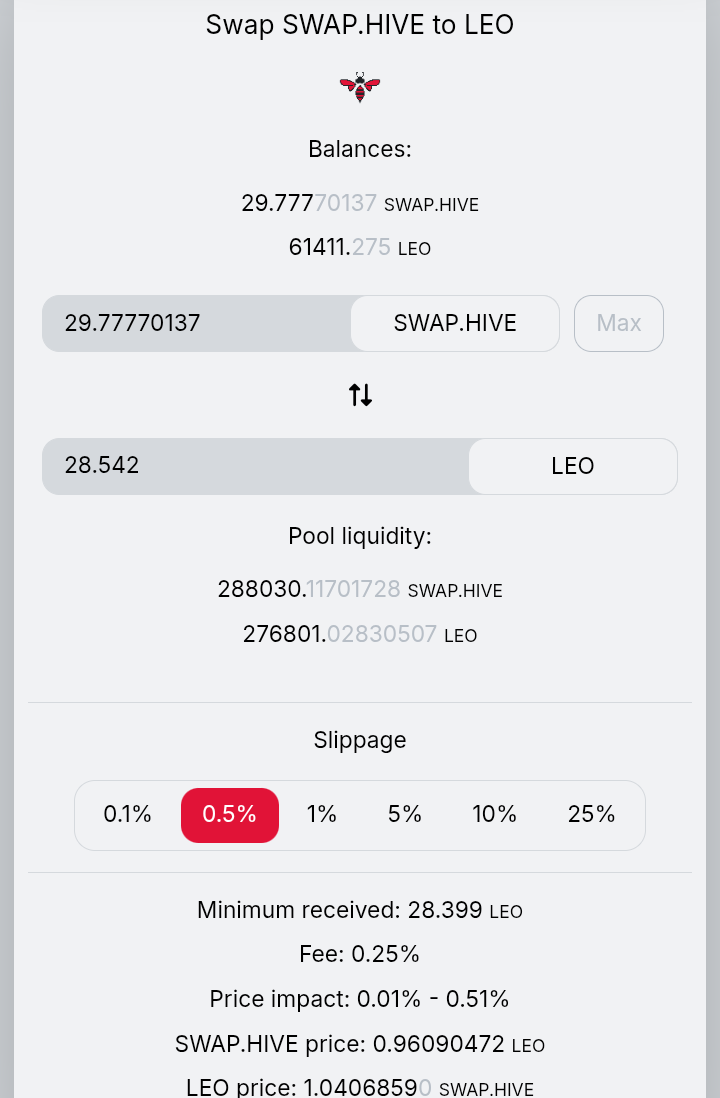Swap token direction with the arrows icon
The height and width of the screenshot is (1098, 720).
360,395
